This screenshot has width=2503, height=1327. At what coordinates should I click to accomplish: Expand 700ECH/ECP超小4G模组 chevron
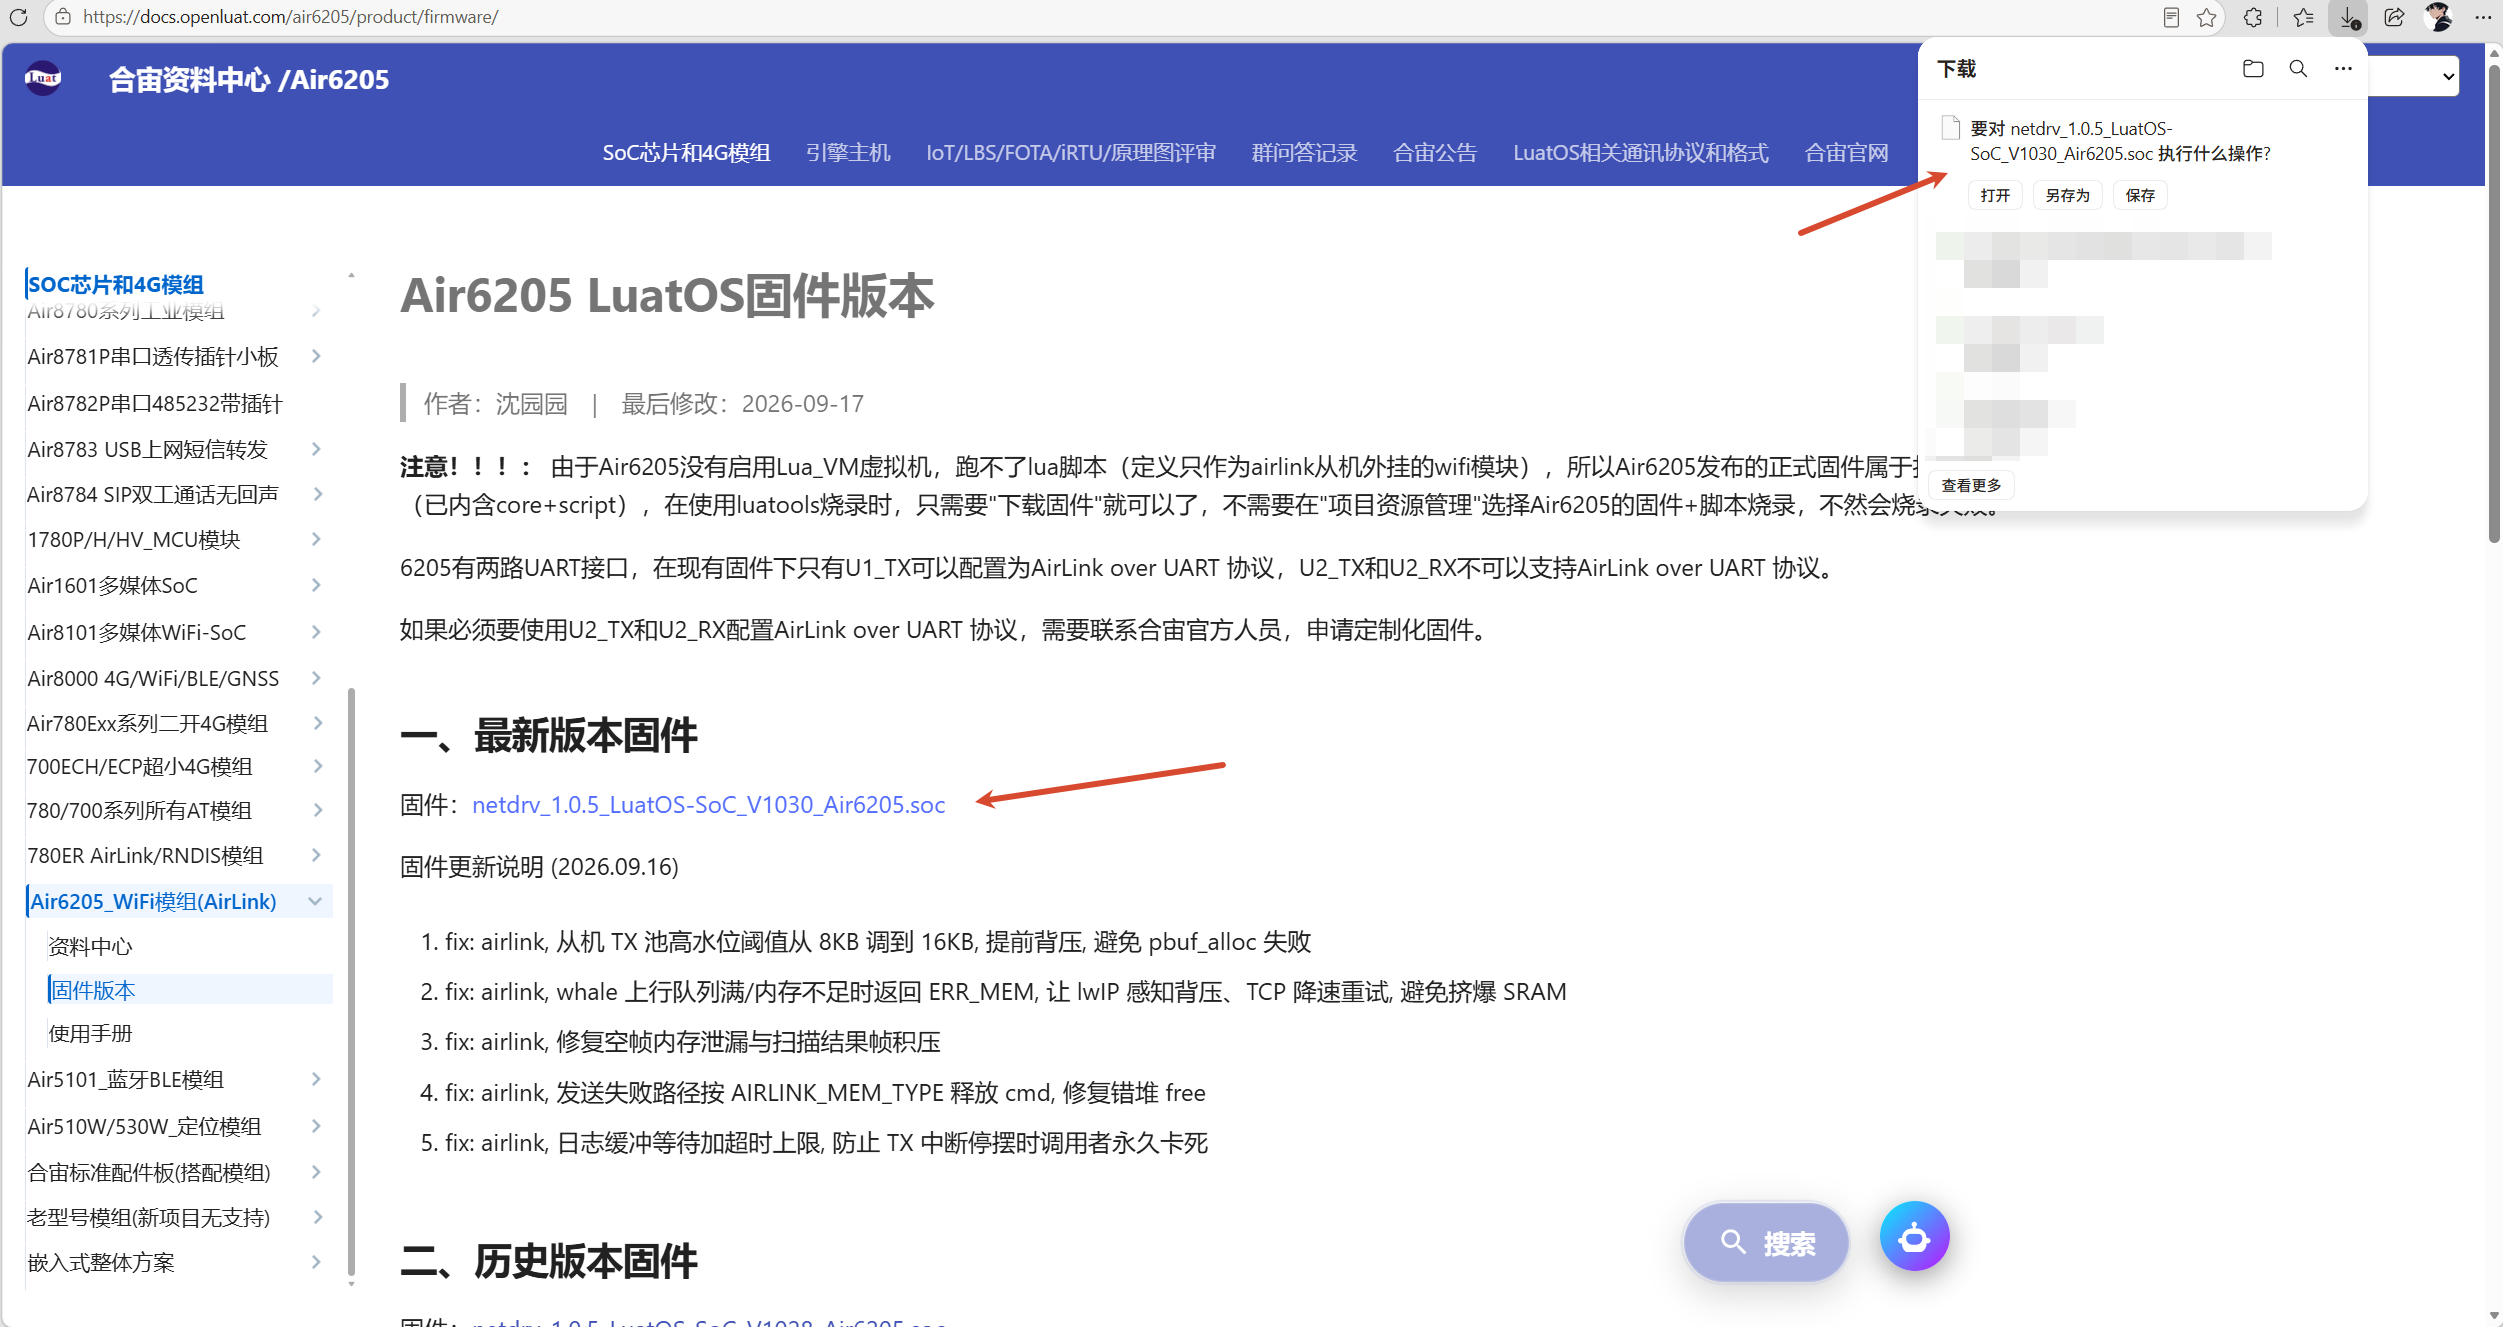(316, 766)
